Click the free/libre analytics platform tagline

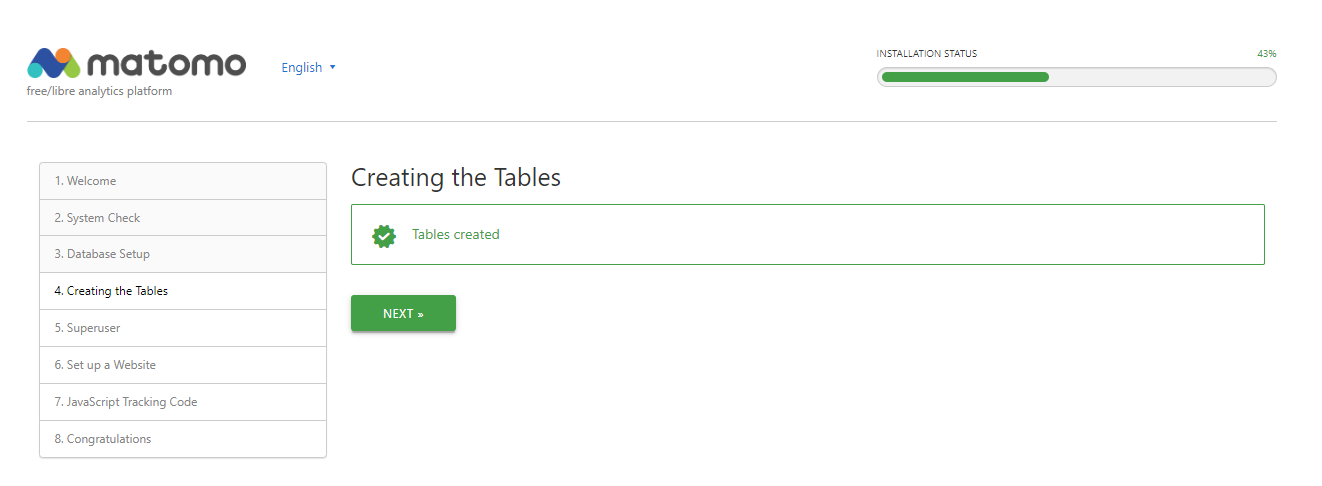pyautogui.click(x=99, y=91)
